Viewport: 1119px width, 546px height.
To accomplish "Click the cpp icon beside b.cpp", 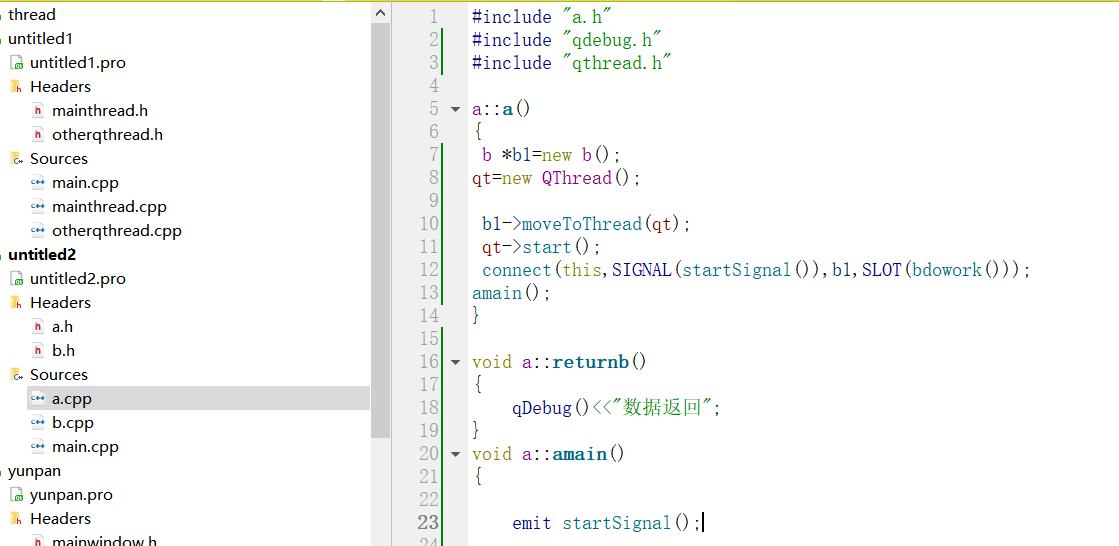I will [x=39, y=423].
